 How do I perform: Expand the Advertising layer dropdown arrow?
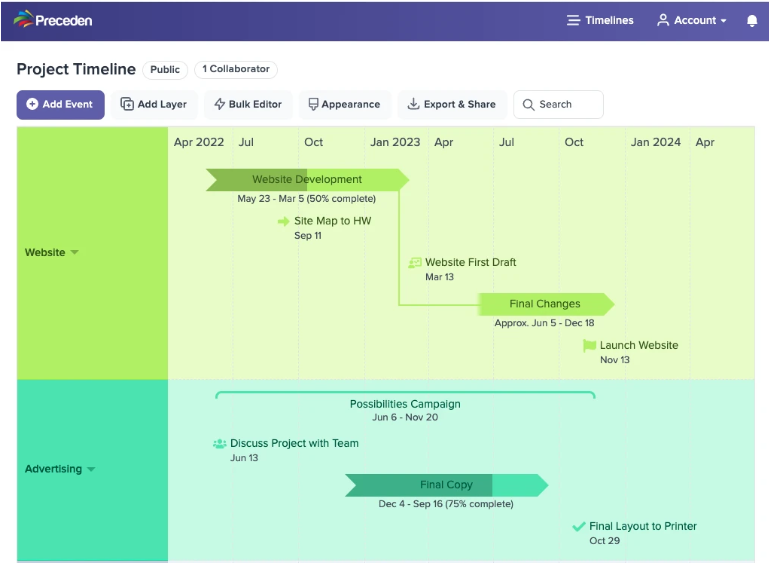point(91,469)
